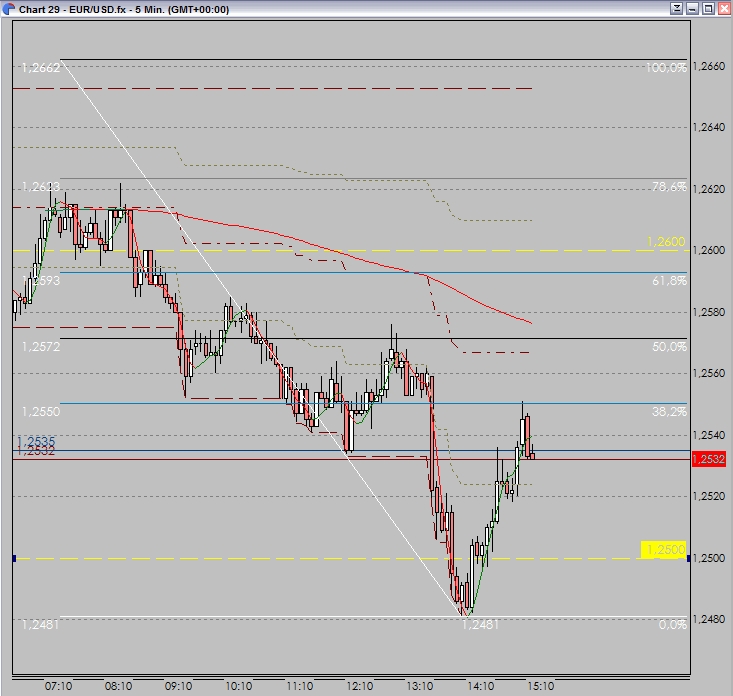Maximize the Chart 29 window
The image size is (733, 696).
click(708, 8)
